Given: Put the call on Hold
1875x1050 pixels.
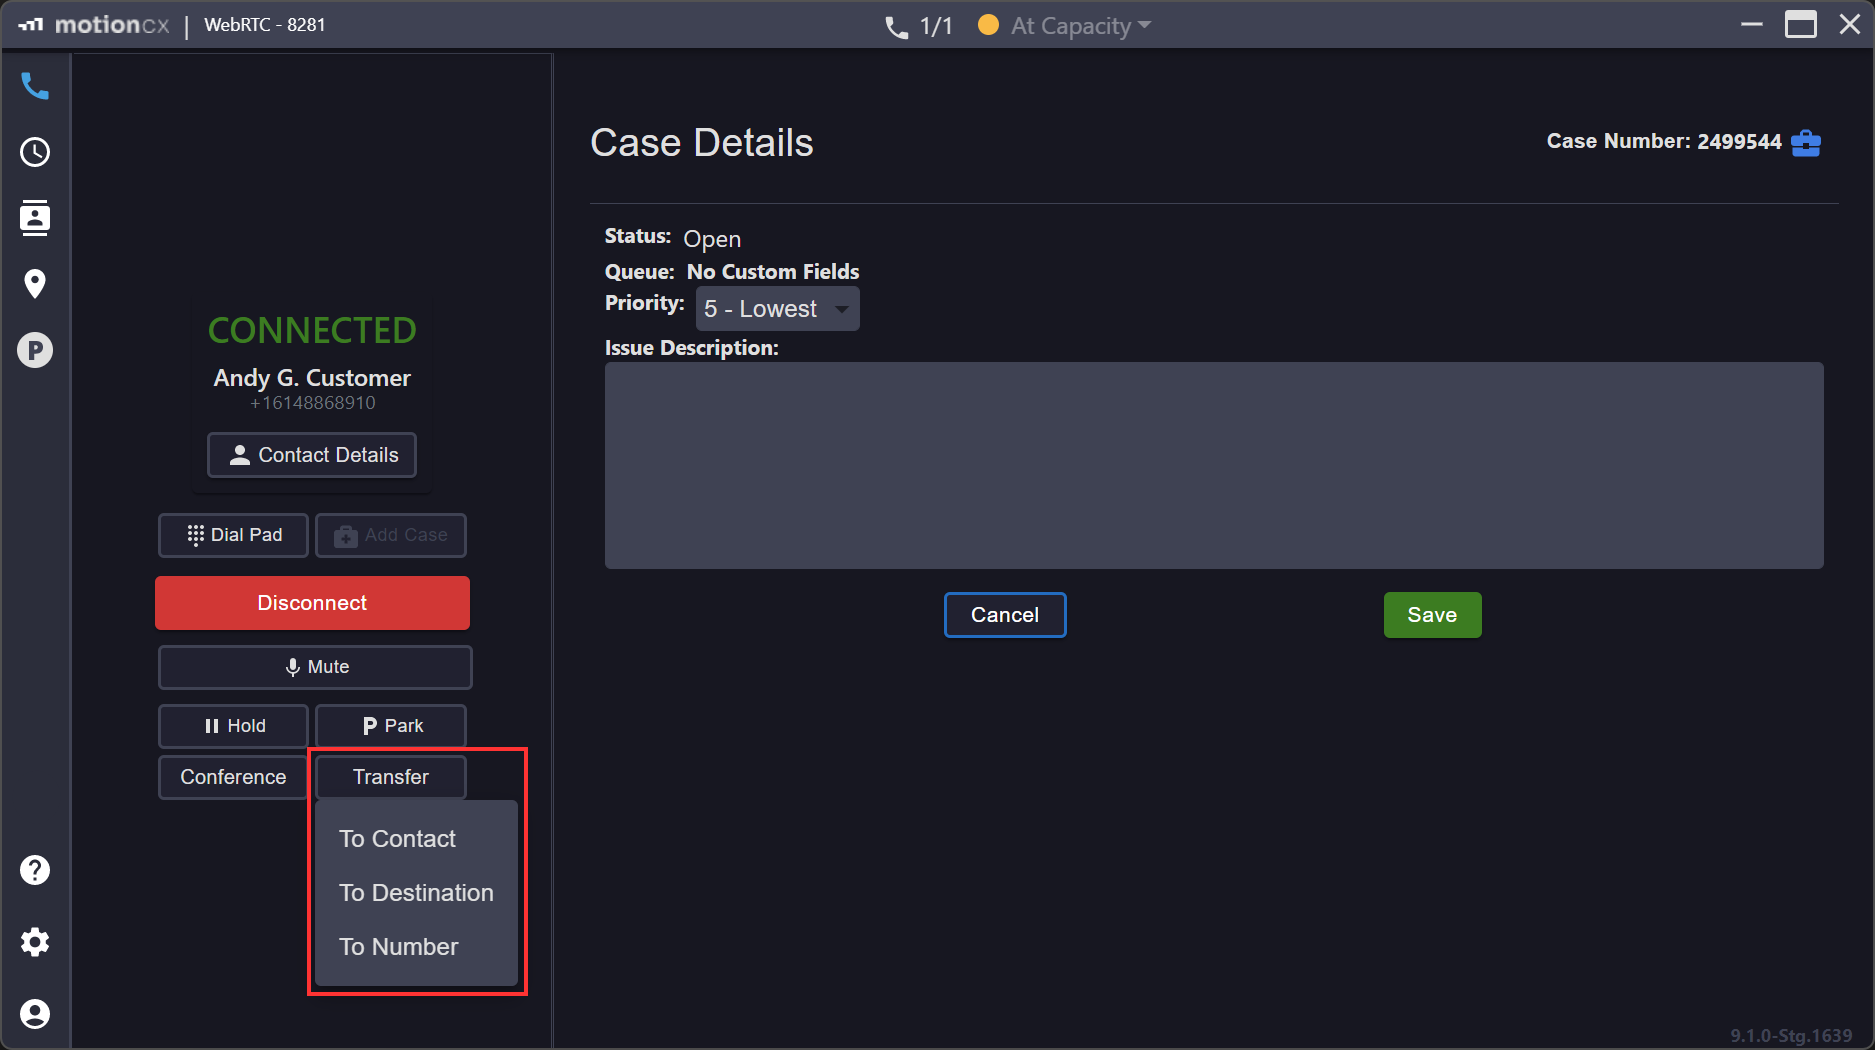Looking at the screenshot, I should point(233,726).
